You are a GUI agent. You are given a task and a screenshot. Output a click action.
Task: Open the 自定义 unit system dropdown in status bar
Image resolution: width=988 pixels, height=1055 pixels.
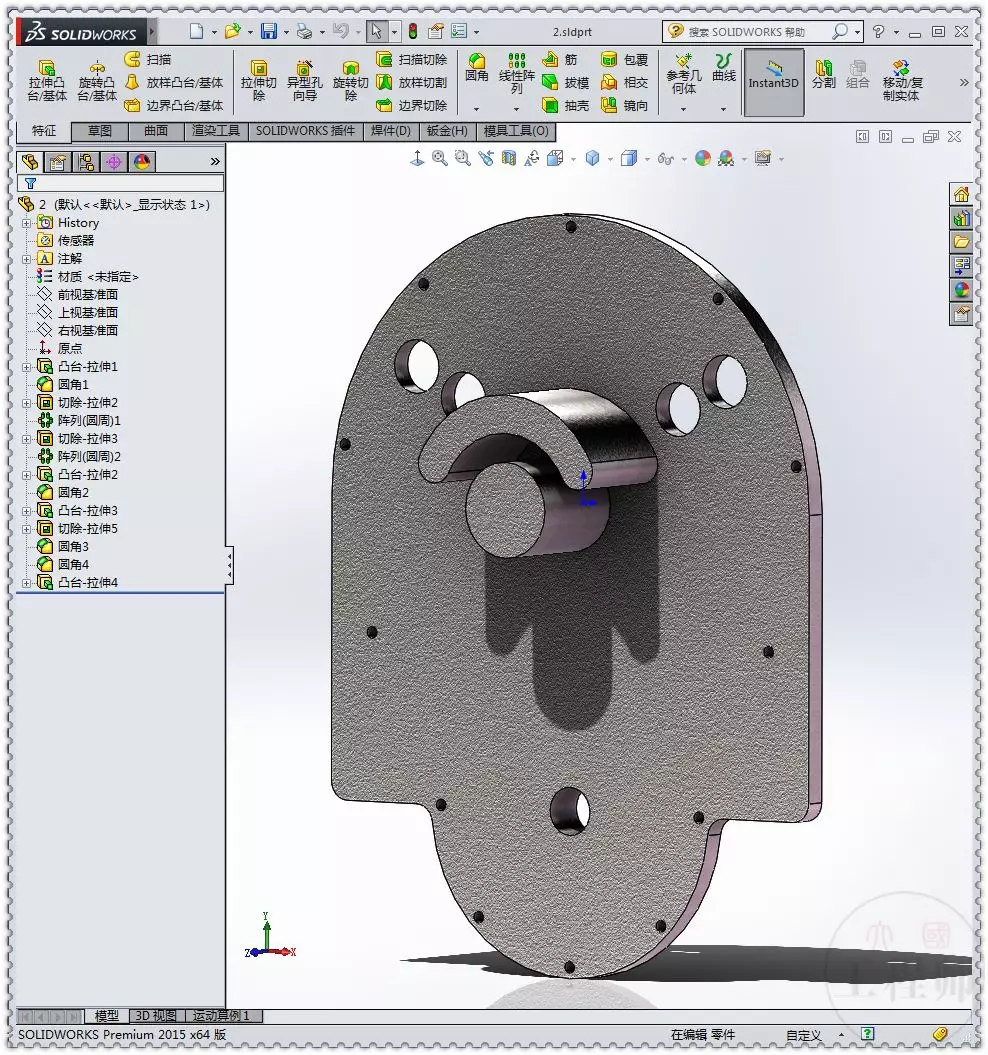[841, 1035]
